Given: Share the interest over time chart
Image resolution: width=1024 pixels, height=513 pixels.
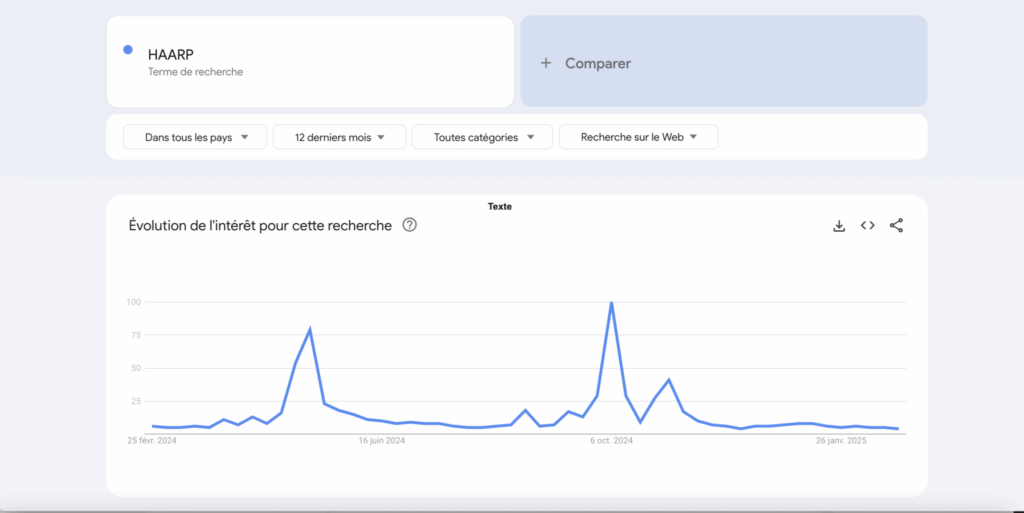Looking at the screenshot, I should (x=896, y=226).
